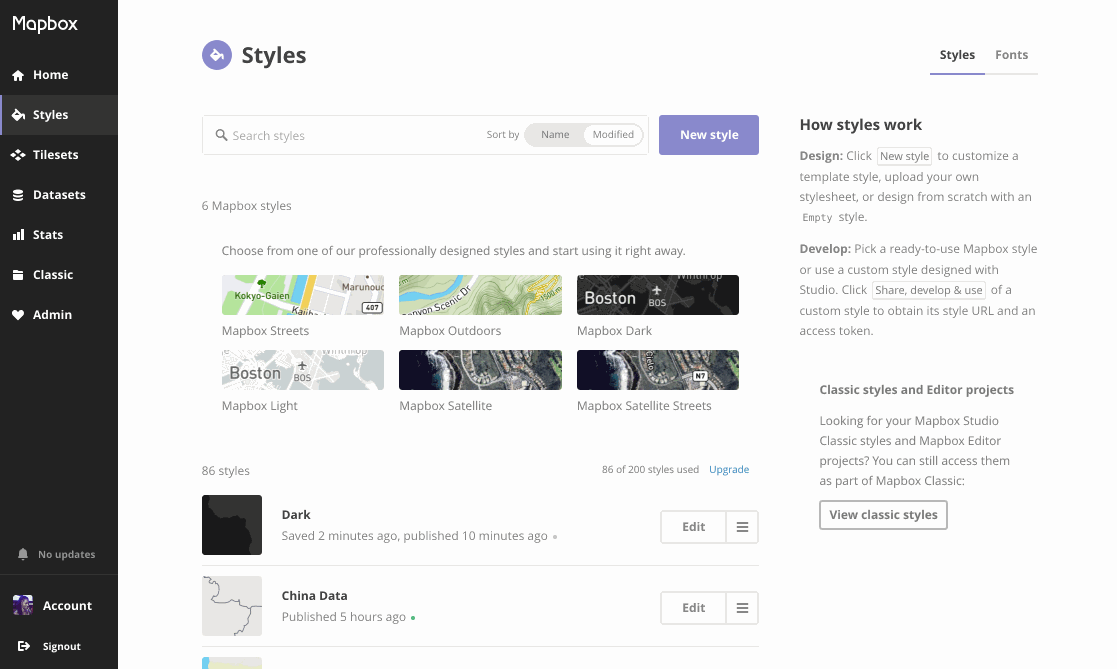Click the China Data style title
1117x669 pixels.
click(314, 596)
